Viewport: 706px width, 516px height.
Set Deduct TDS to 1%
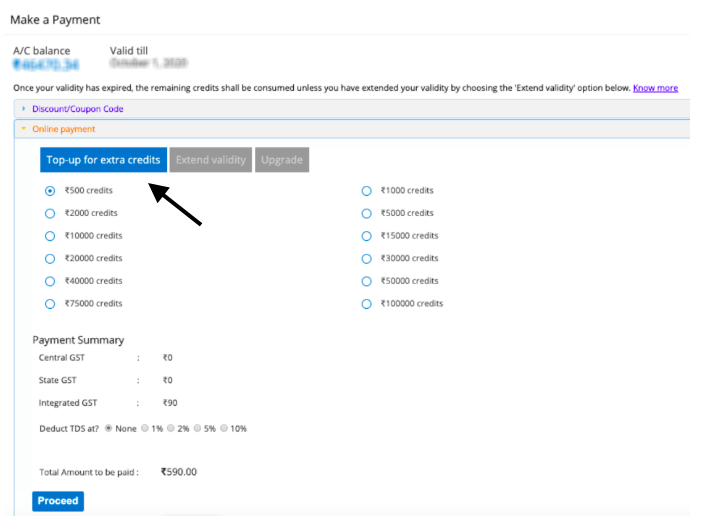coord(145,428)
